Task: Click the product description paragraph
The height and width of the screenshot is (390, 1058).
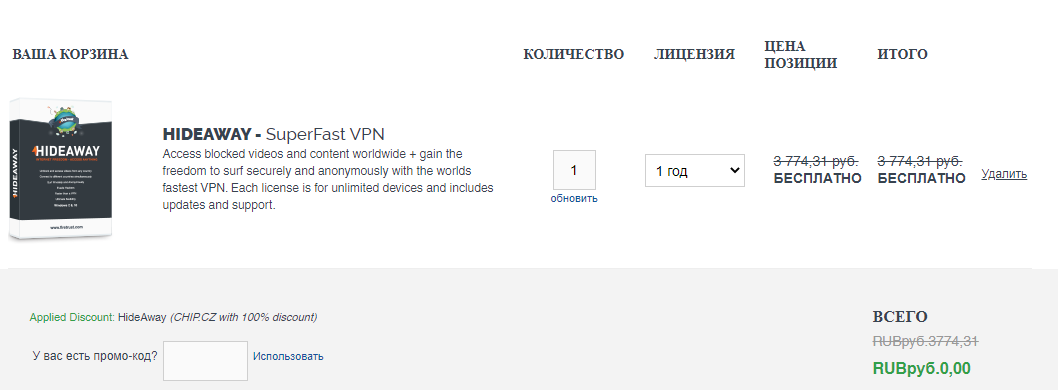Action: (x=328, y=179)
